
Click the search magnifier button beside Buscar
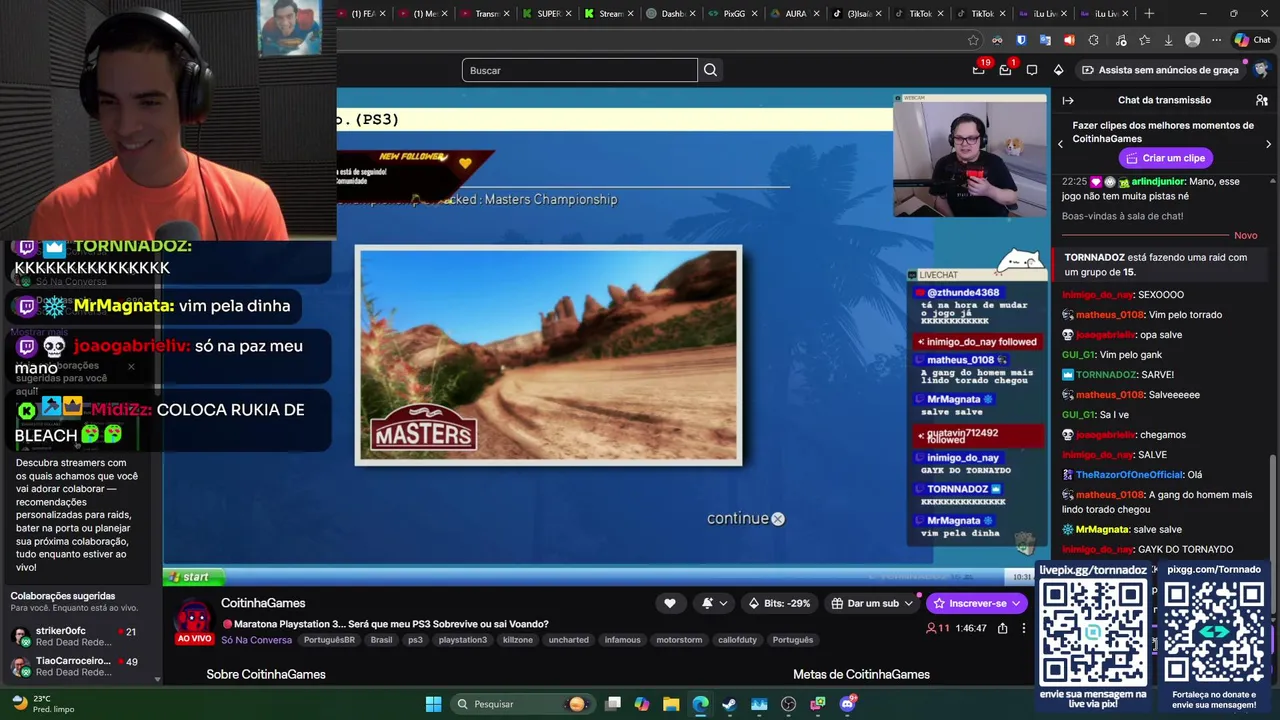tap(710, 70)
